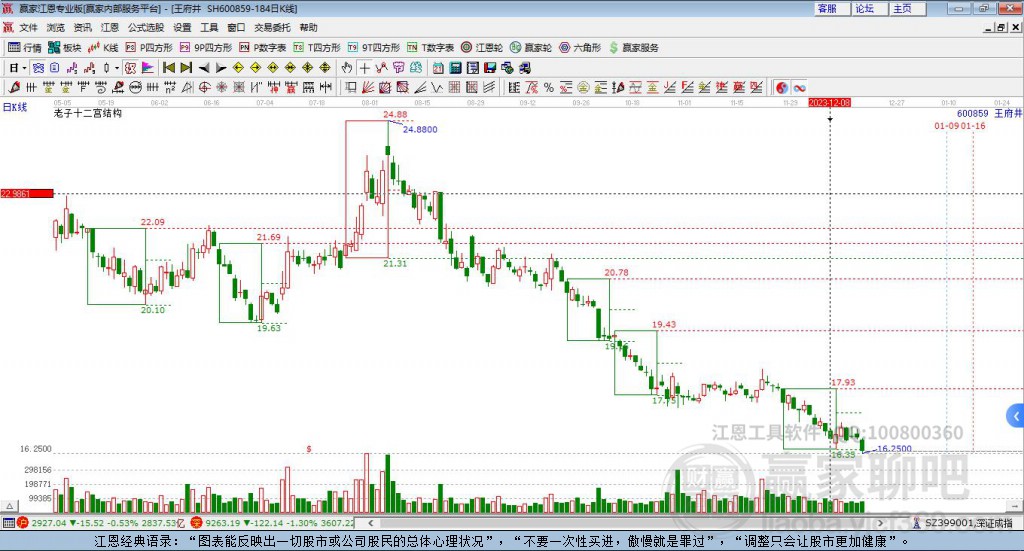Click the infinity loop icon
Screen dimensions: 1024x551
(799, 87)
